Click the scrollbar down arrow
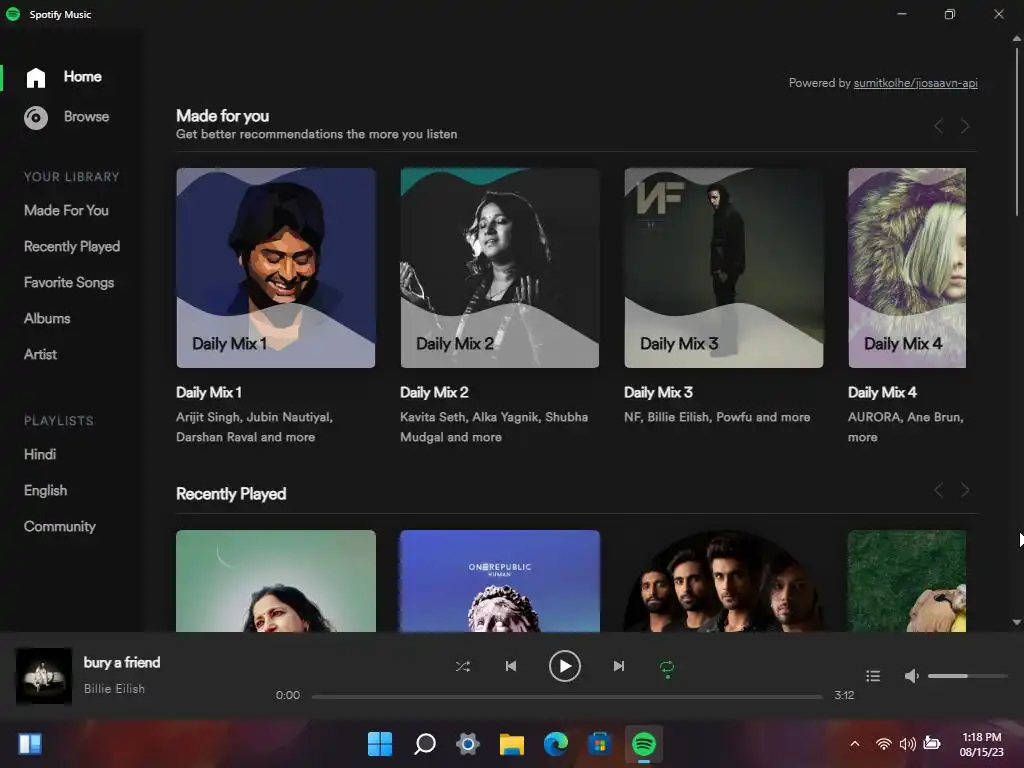 (x=1016, y=622)
